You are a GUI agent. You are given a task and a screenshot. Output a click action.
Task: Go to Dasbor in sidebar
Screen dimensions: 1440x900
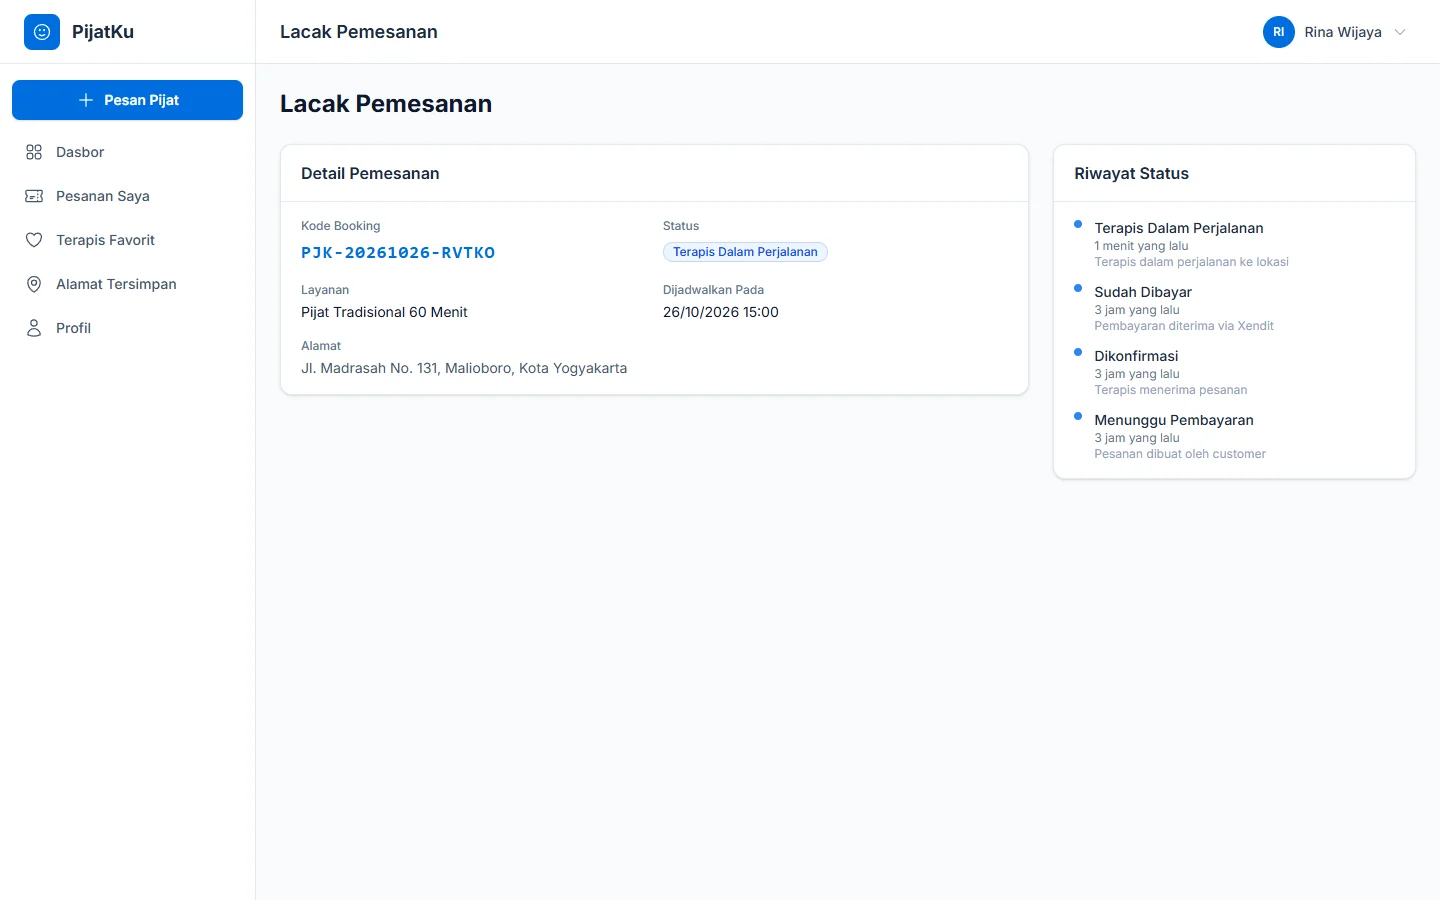click(128, 152)
